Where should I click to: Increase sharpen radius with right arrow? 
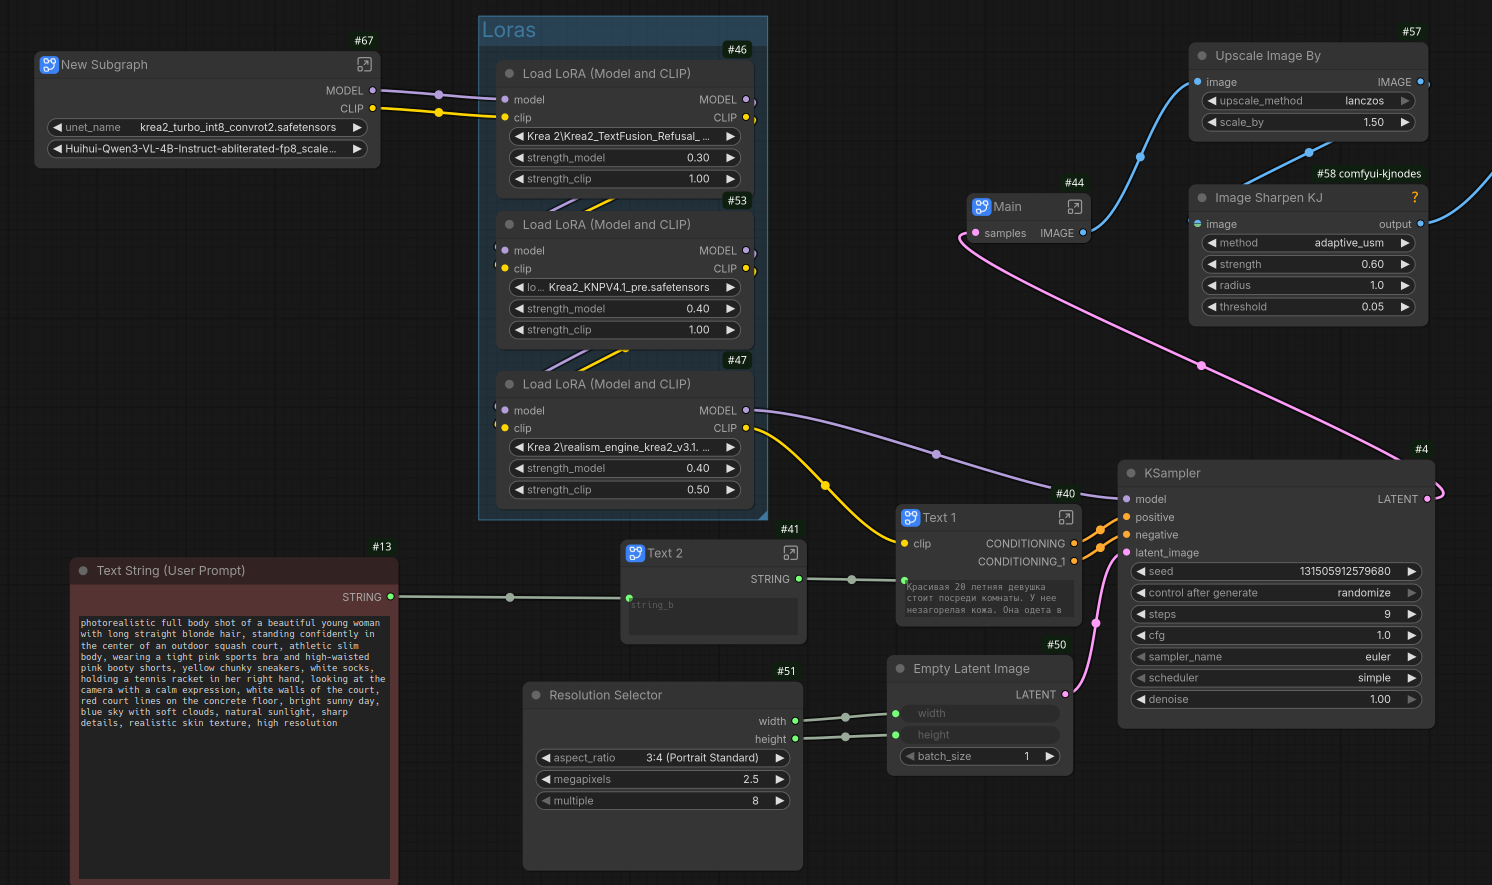[1405, 286]
